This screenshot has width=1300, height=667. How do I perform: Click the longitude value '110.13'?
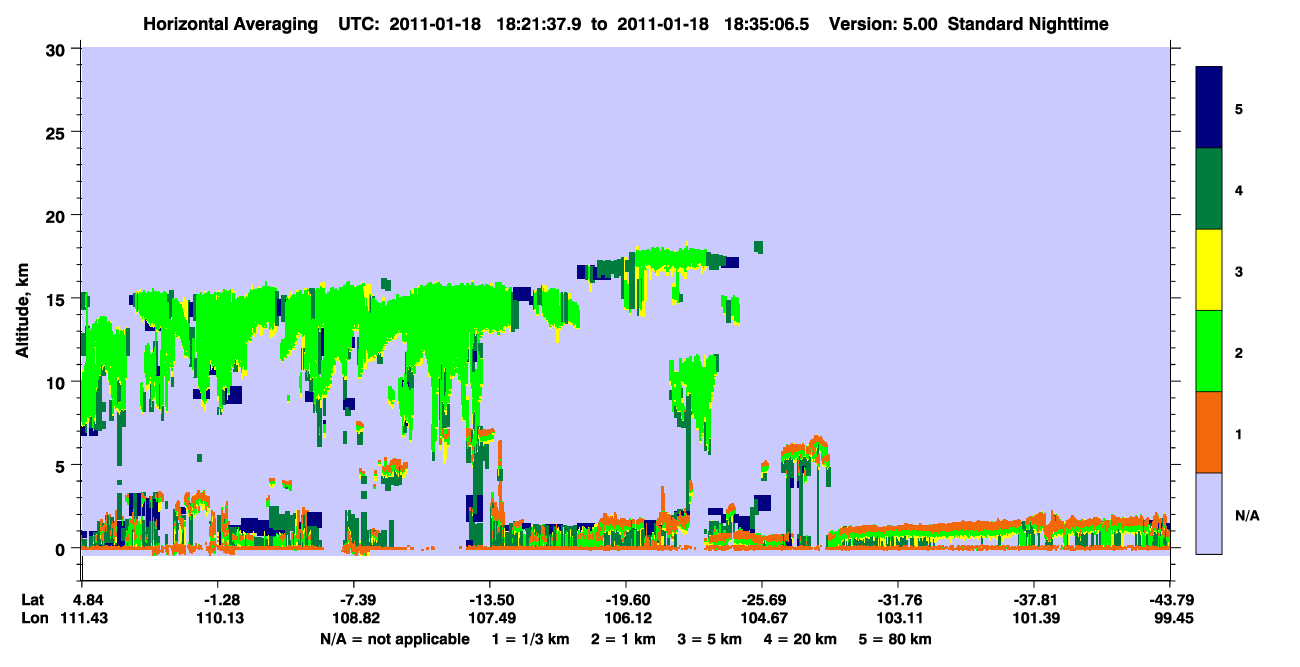pos(219,619)
